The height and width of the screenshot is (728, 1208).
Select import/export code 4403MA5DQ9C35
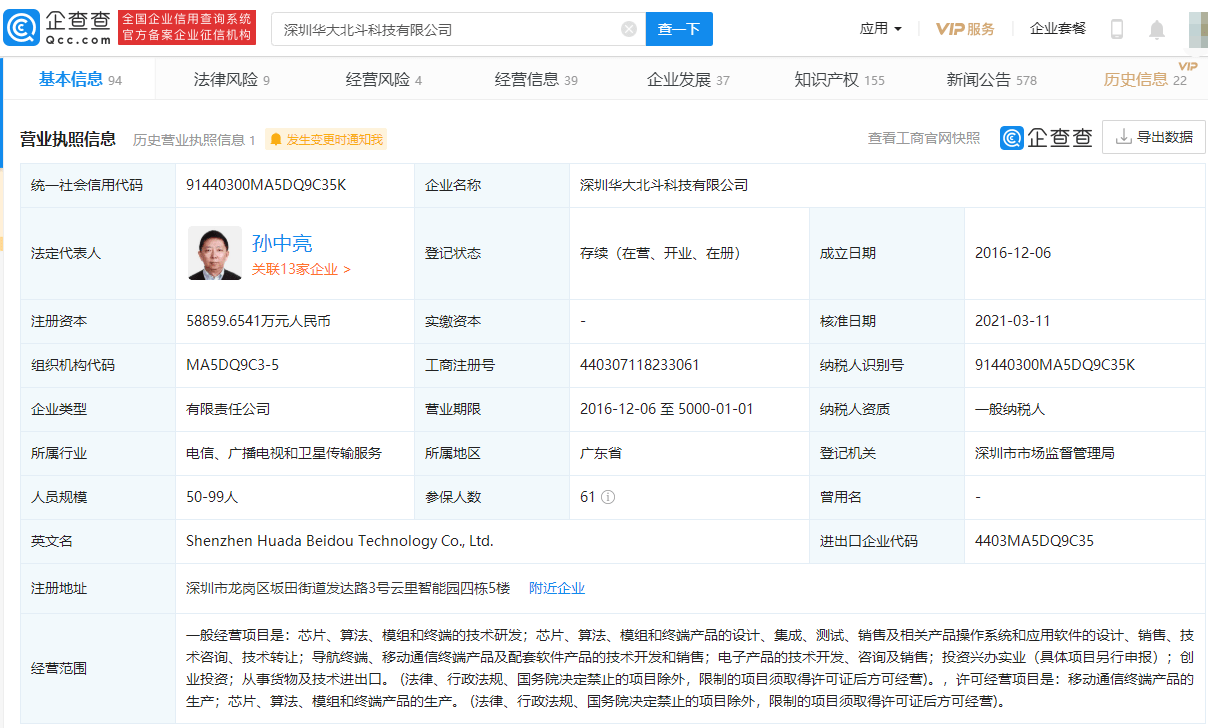(x=1034, y=541)
